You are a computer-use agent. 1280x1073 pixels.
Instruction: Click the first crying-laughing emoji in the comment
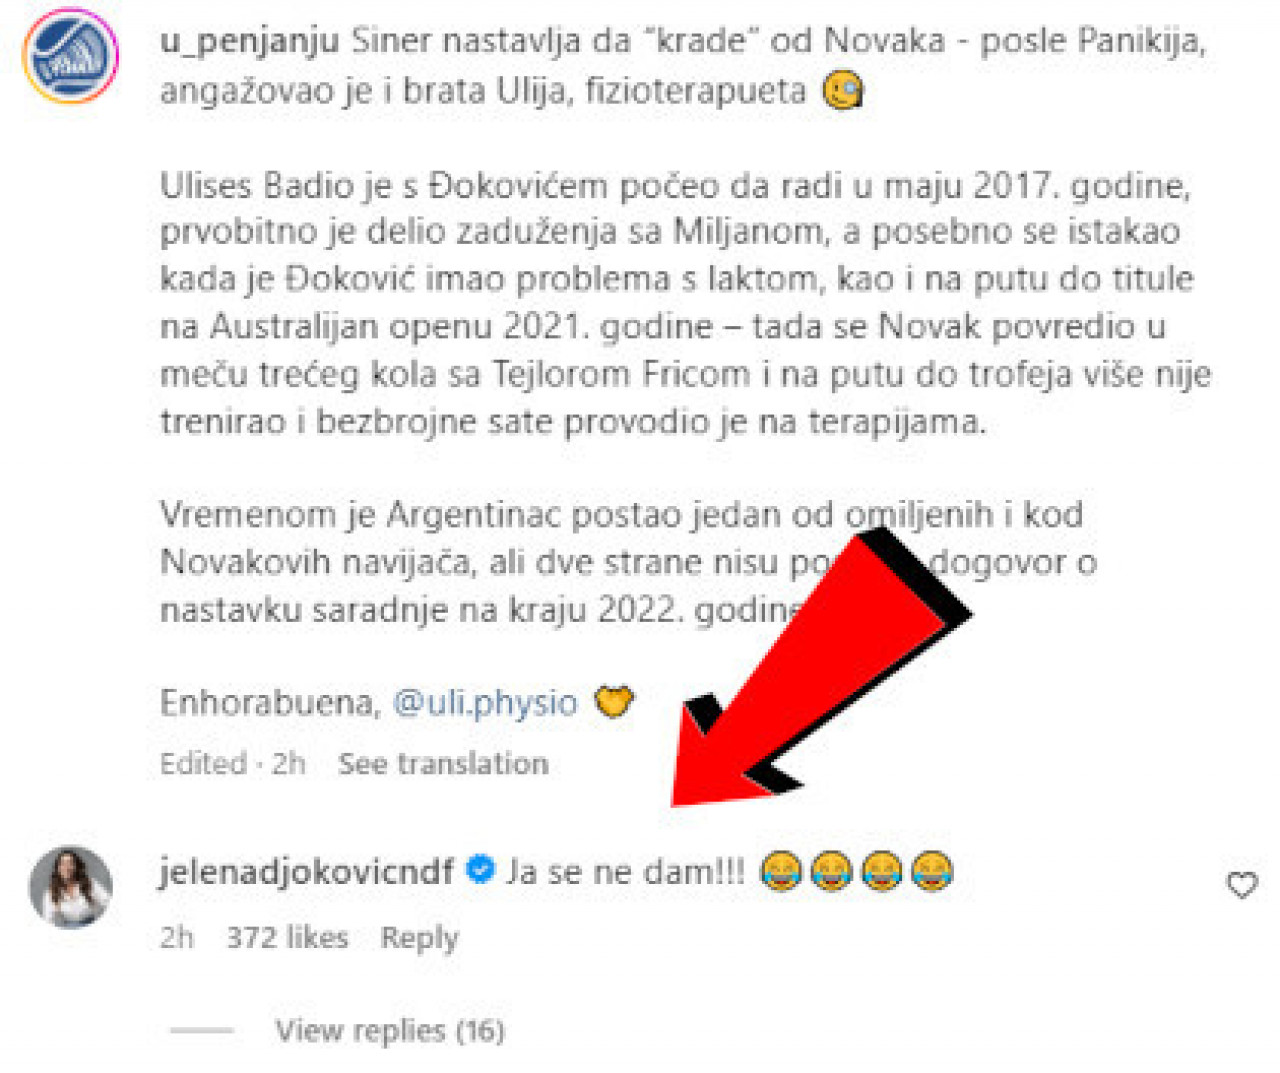point(781,871)
